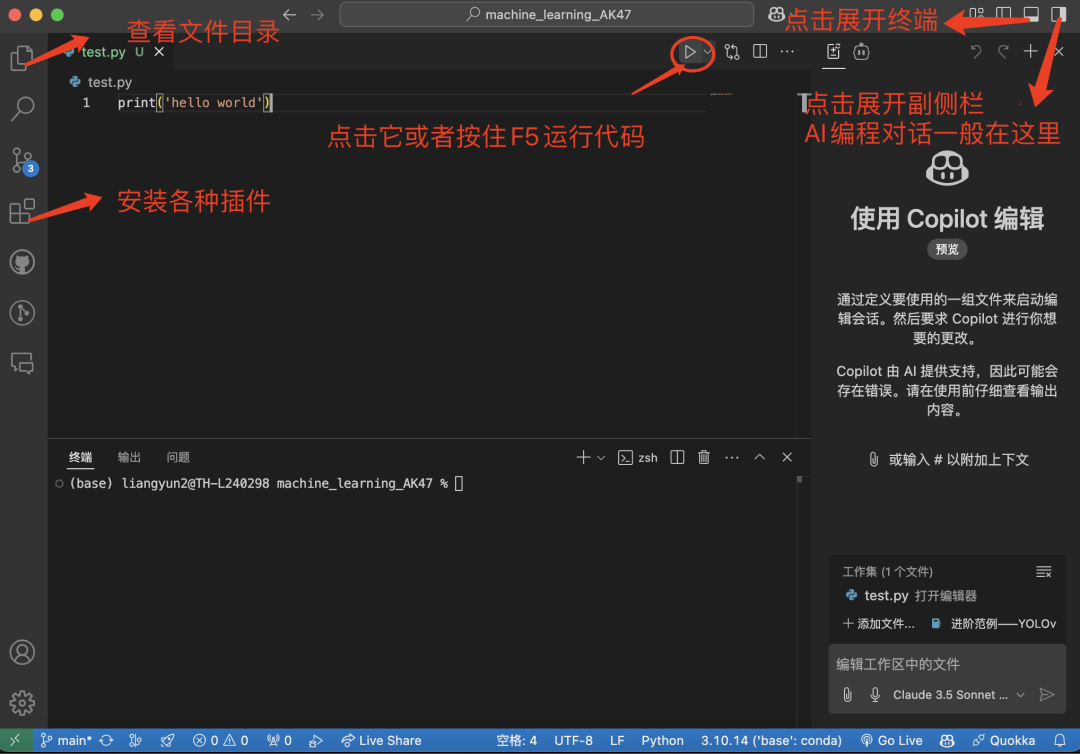
Task: Switch to Copilot Edits view icon
Action: 833,52
